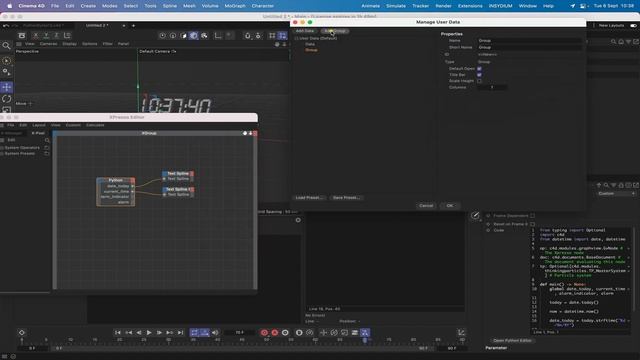The height and width of the screenshot is (360, 640).
Task: Step to previous frame in timeline
Action: pos(139,333)
